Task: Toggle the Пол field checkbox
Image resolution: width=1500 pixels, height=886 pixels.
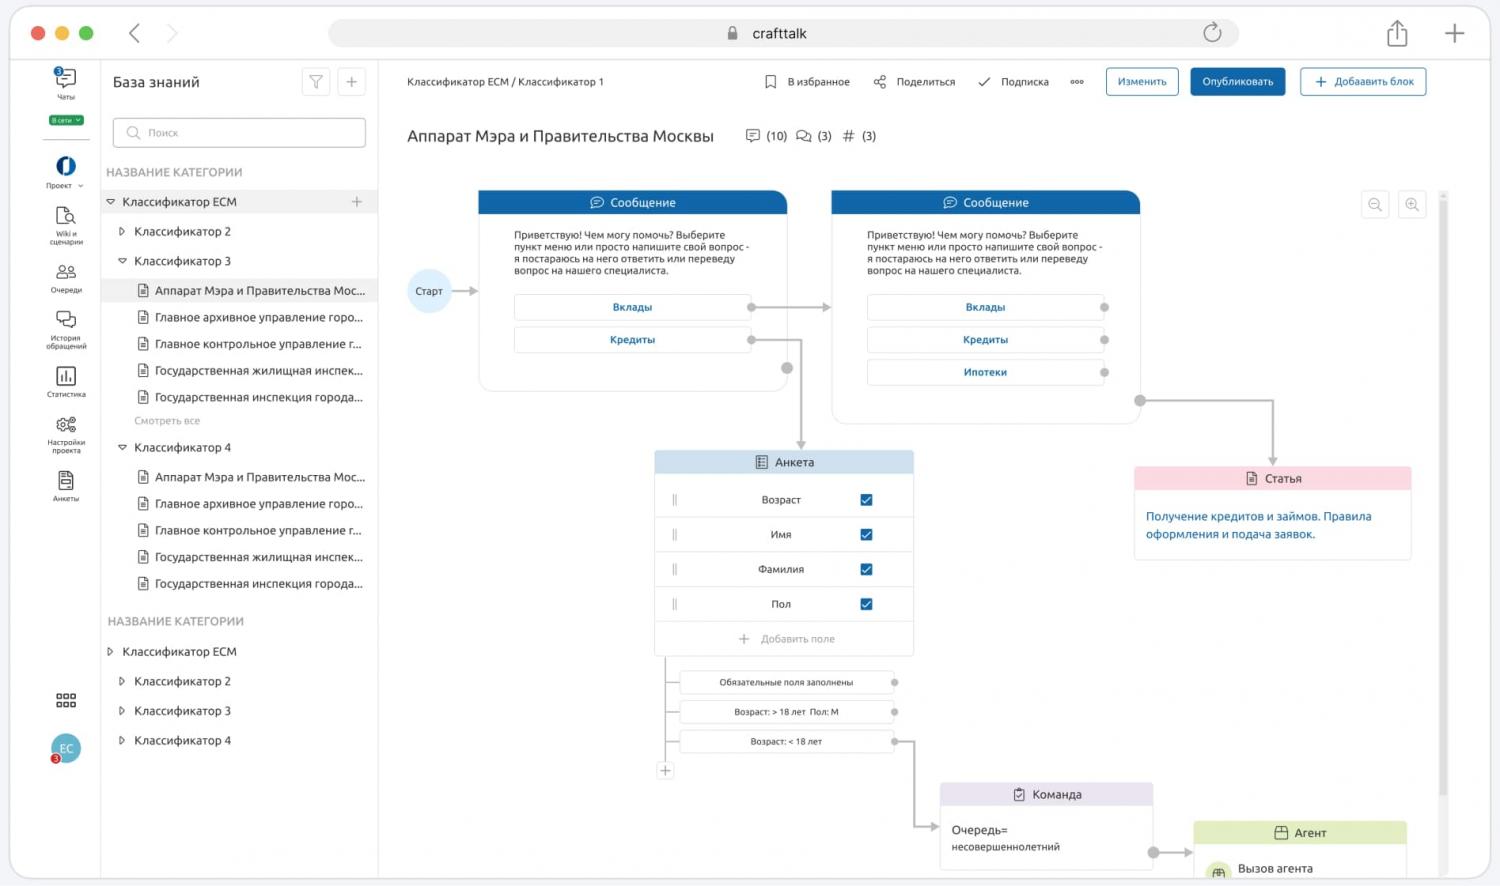Action: pos(866,604)
